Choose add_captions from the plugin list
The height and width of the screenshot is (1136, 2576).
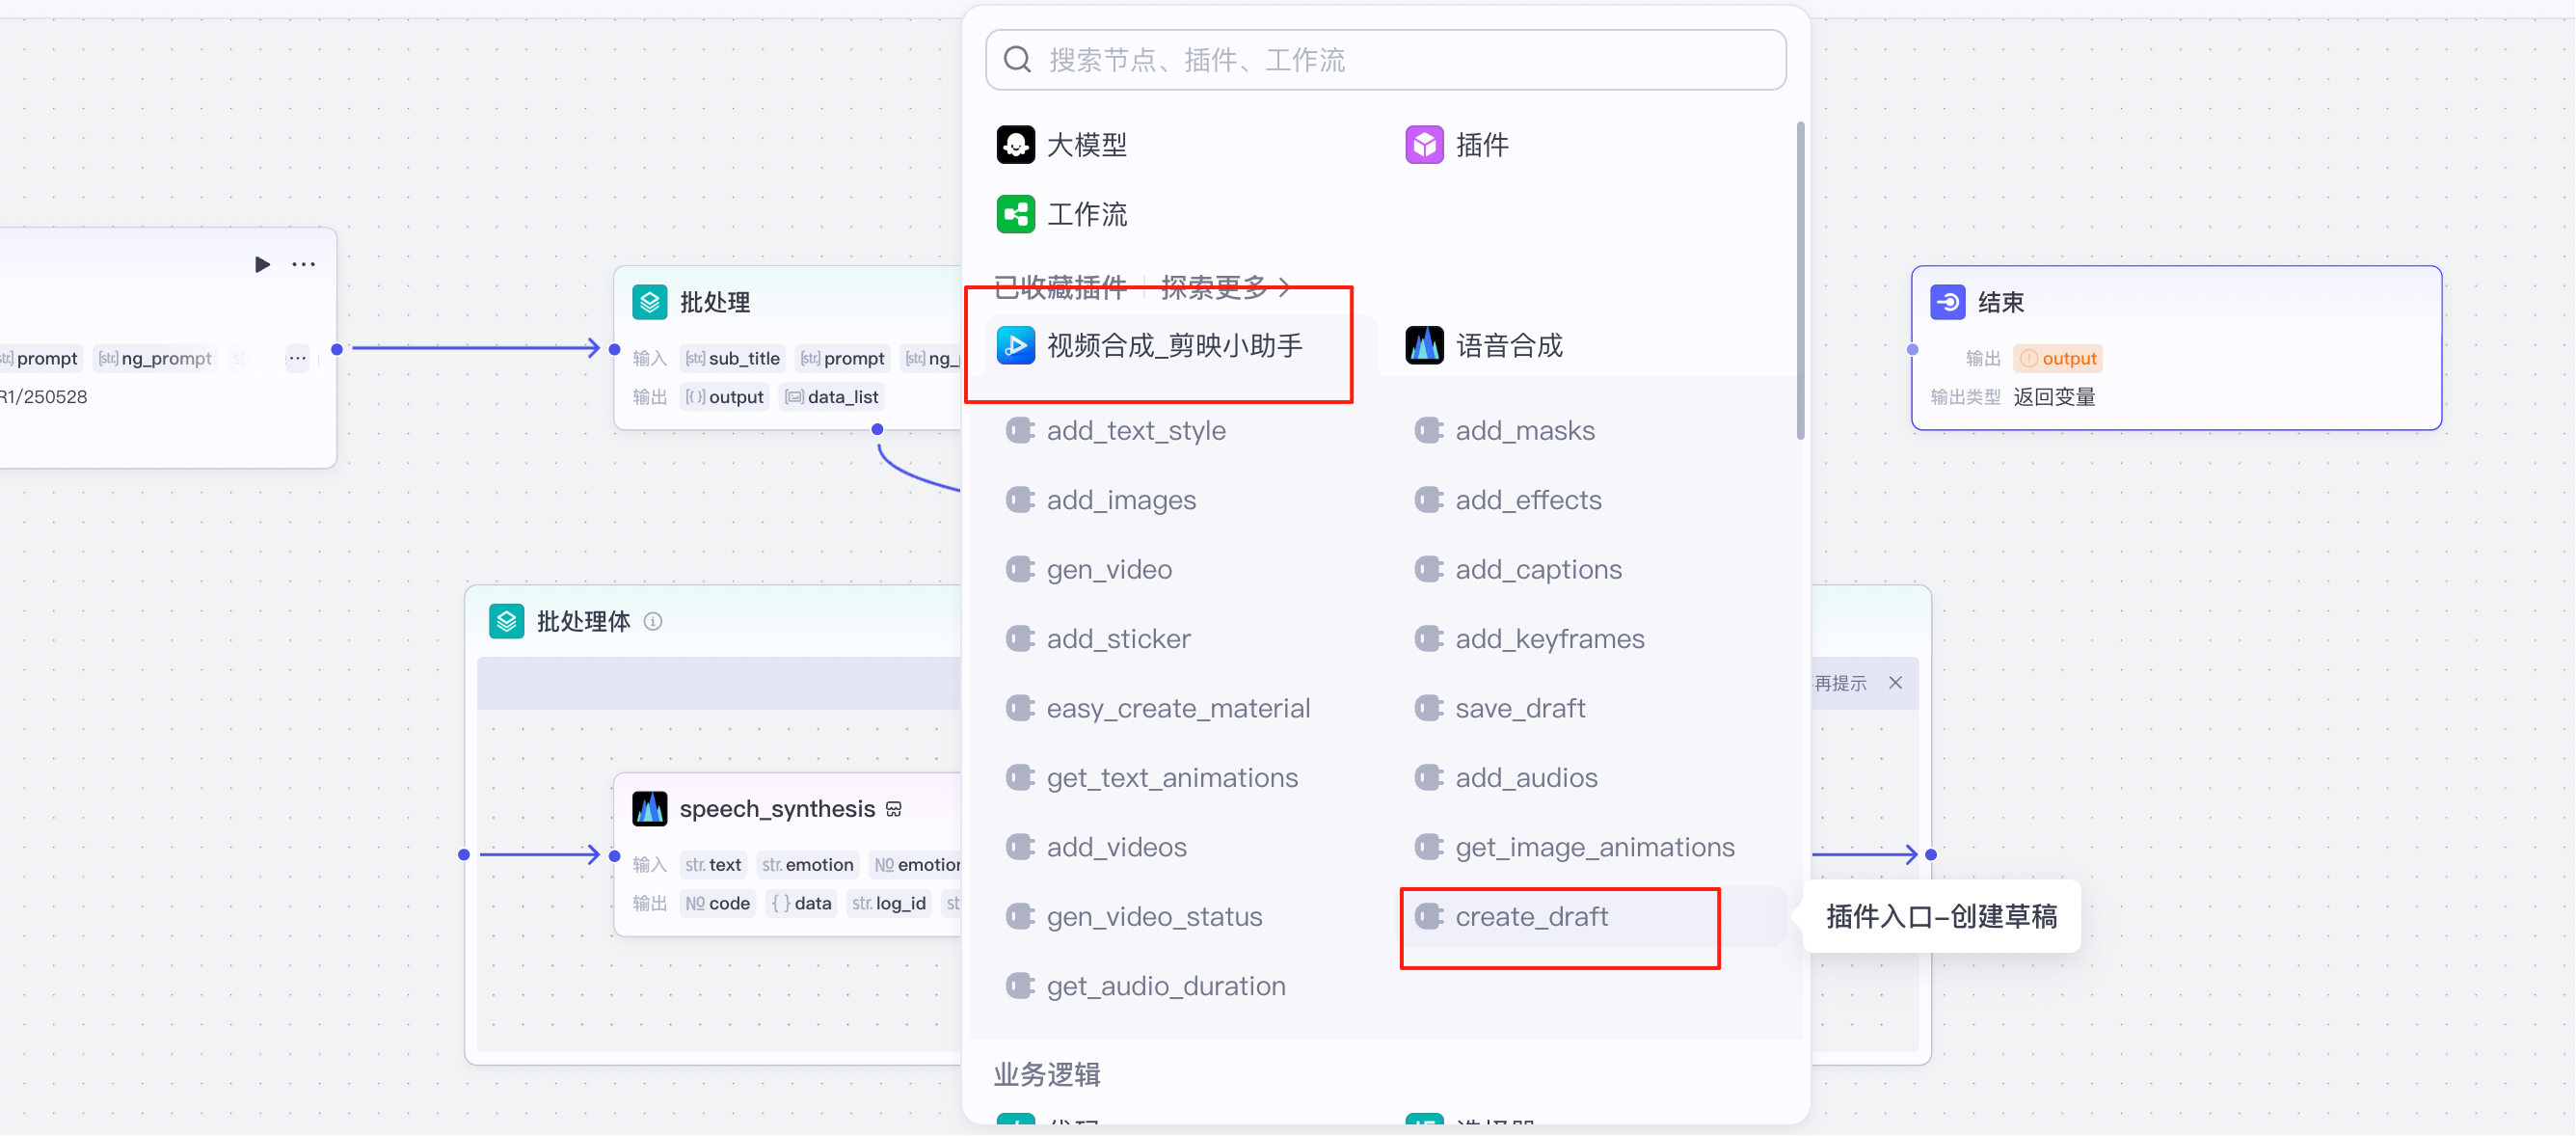point(1538,569)
